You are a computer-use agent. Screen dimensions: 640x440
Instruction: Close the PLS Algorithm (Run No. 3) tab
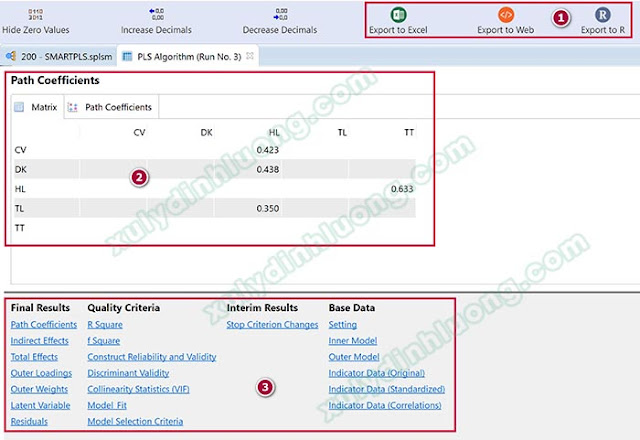tap(250, 56)
